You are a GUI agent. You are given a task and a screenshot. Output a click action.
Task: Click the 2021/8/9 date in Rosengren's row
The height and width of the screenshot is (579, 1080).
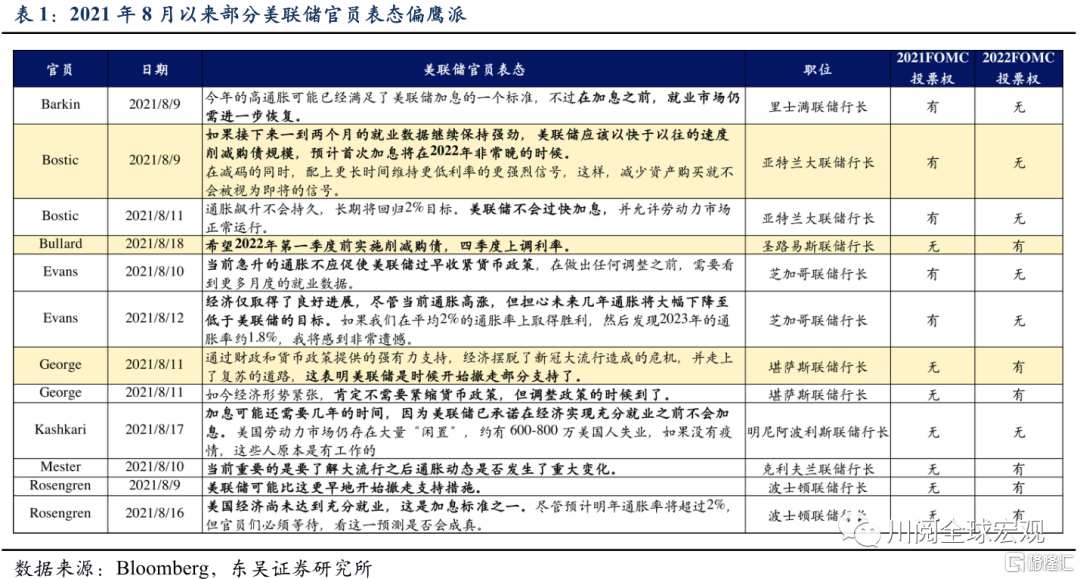(155, 485)
